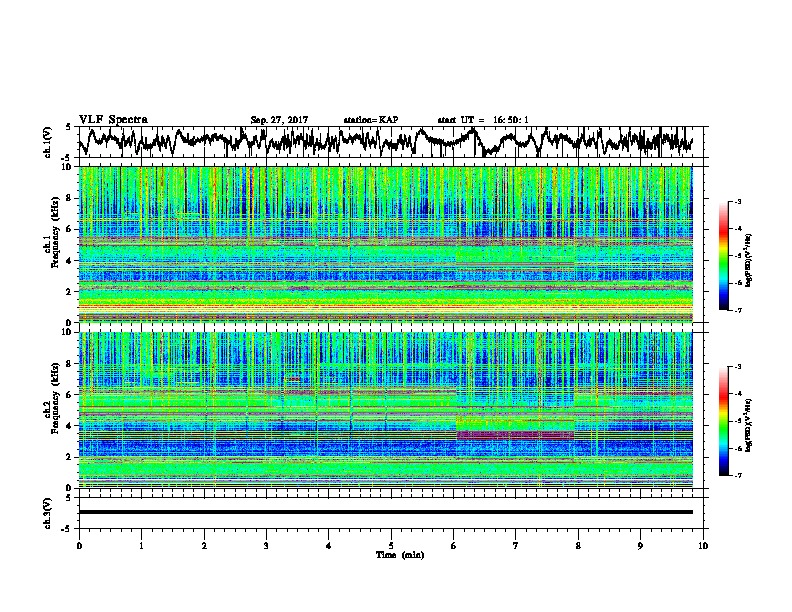The image size is (792, 612).
Task: Click the ch.3 flat black trace line
Action: point(385,512)
